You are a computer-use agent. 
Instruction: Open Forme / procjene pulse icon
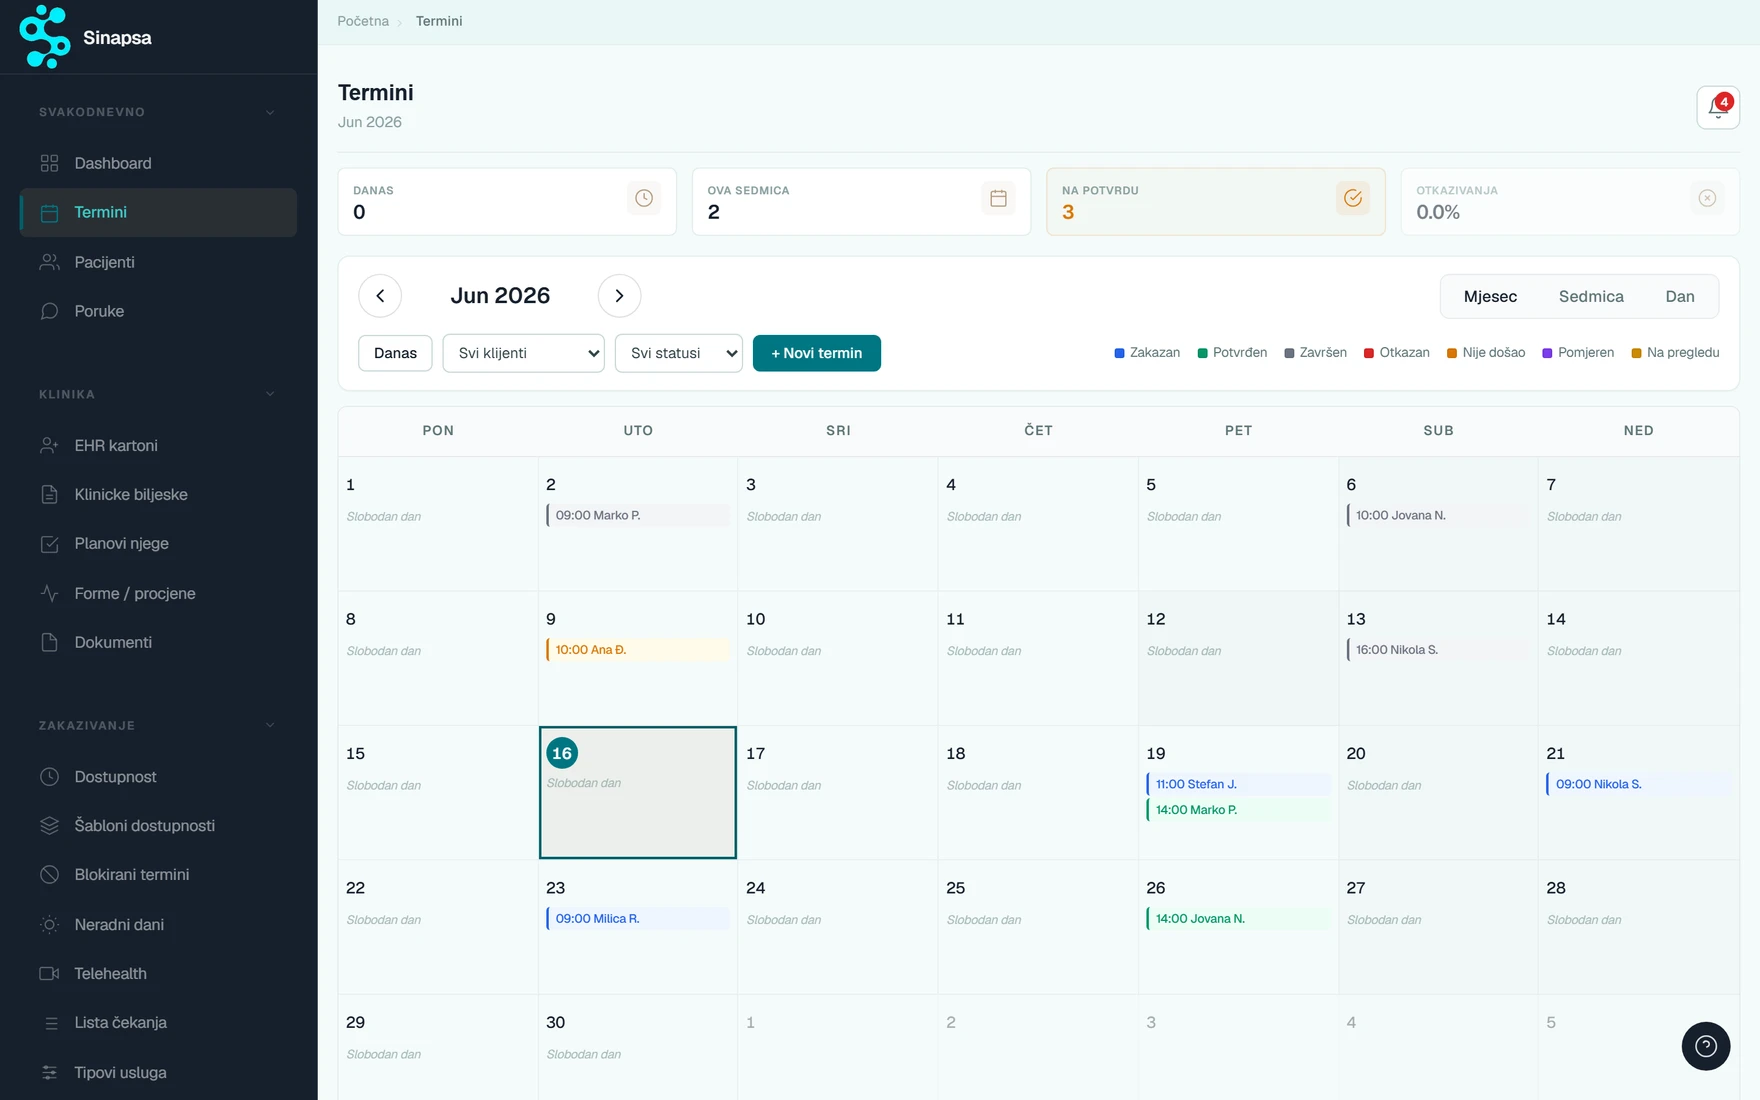(x=49, y=593)
